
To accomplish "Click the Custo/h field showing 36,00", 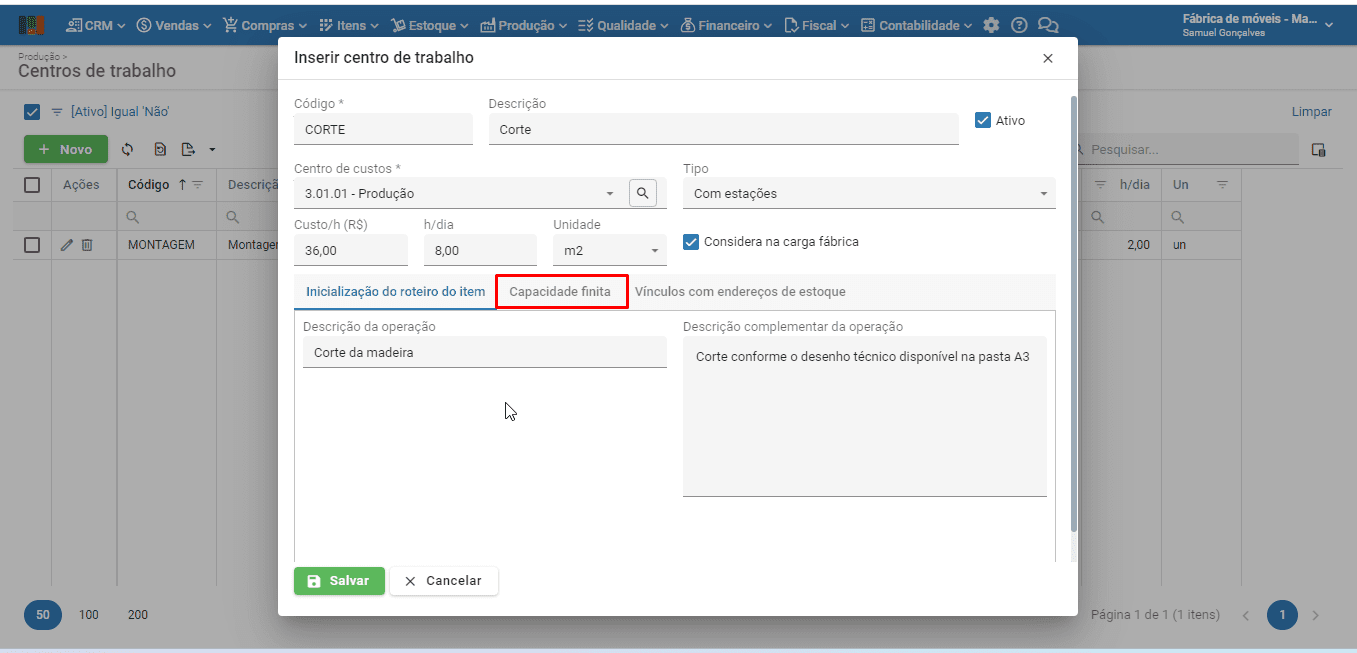I will (351, 250).
